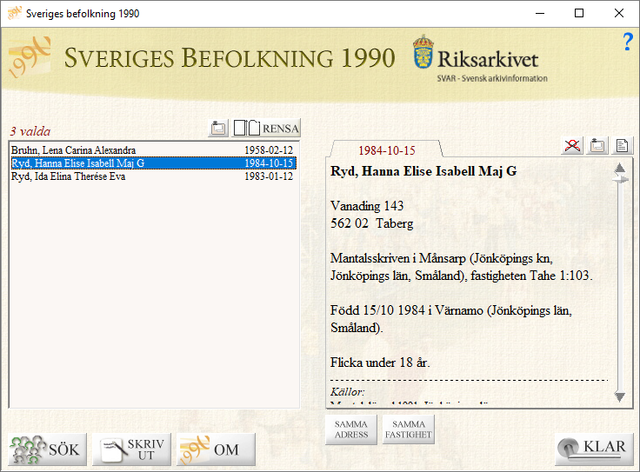Viewport: 640px width, 472px height.
Task: Click the save-person icon above the detail panel
Action: pyautogui.click(x=598, y=146)
